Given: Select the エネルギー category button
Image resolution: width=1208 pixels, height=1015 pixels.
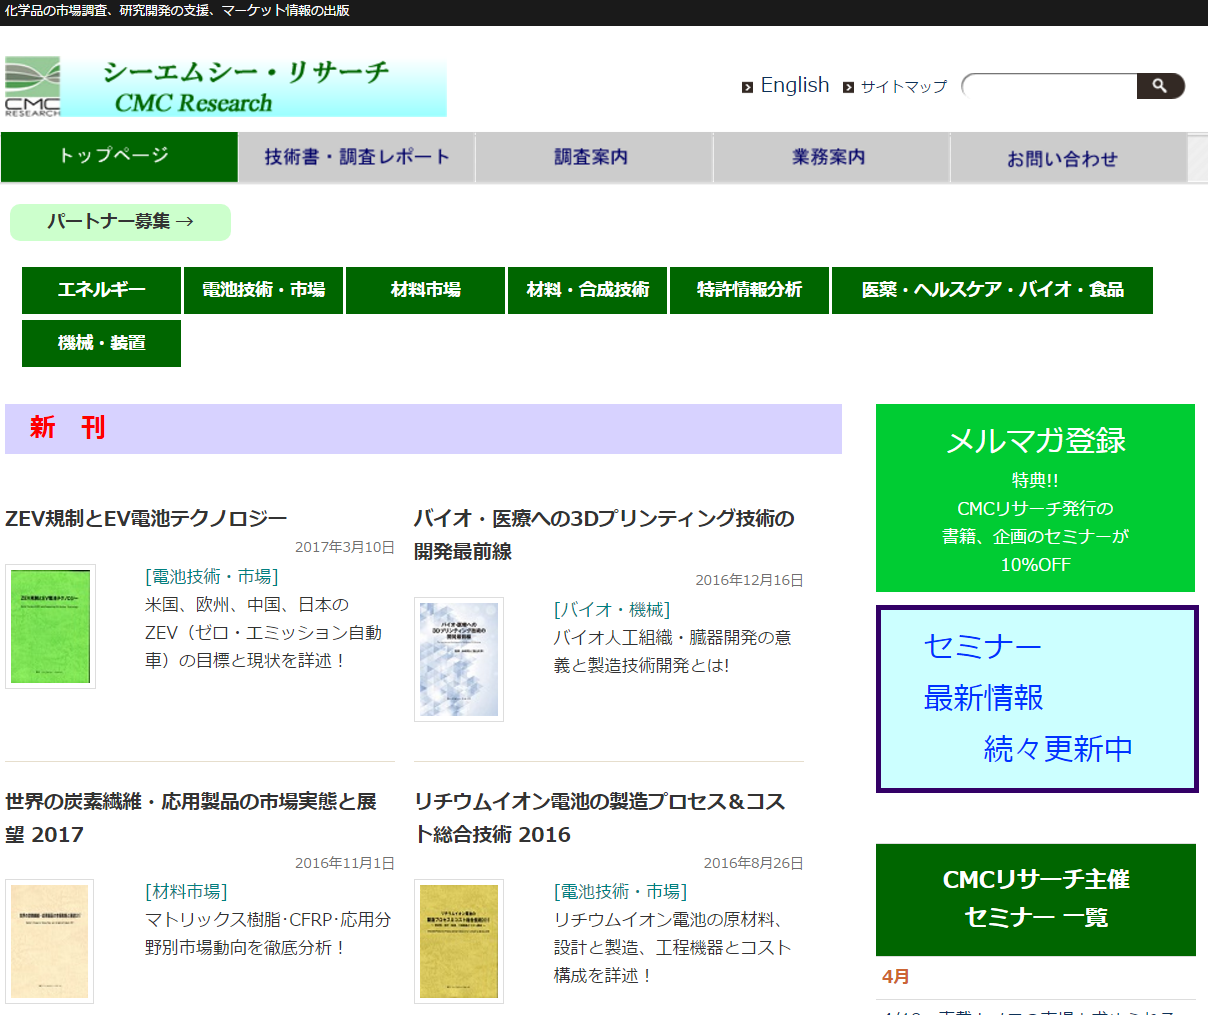Looking at the screenshot, I should (x=101, y=290).
